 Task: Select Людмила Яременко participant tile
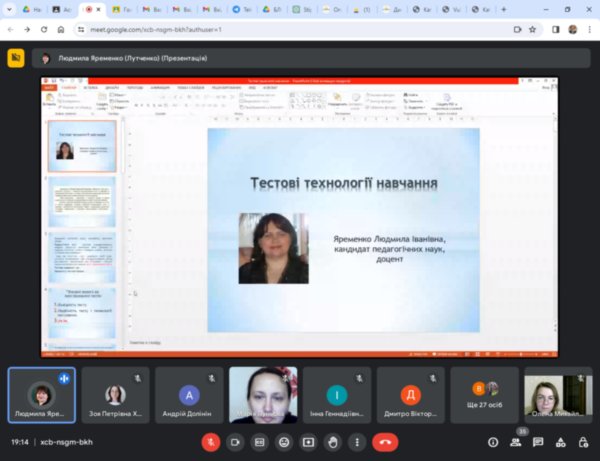pyautogui.click(x=41, y=394)
